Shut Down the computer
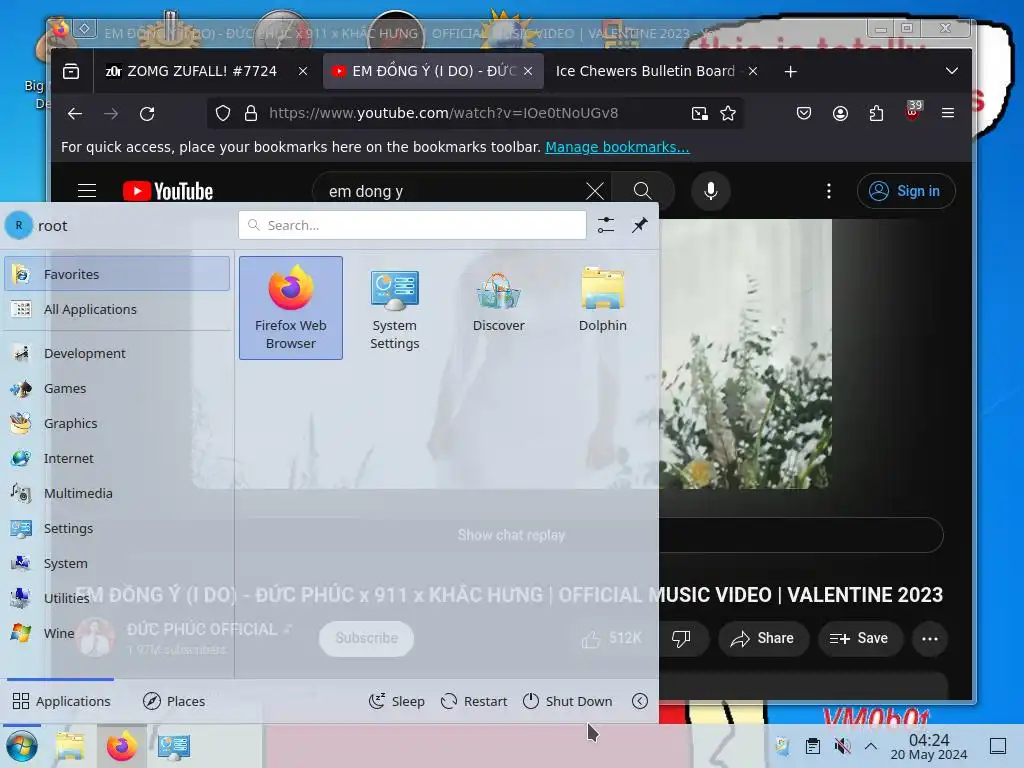Screen dimensions: 1024x768 tap(568, 701)
